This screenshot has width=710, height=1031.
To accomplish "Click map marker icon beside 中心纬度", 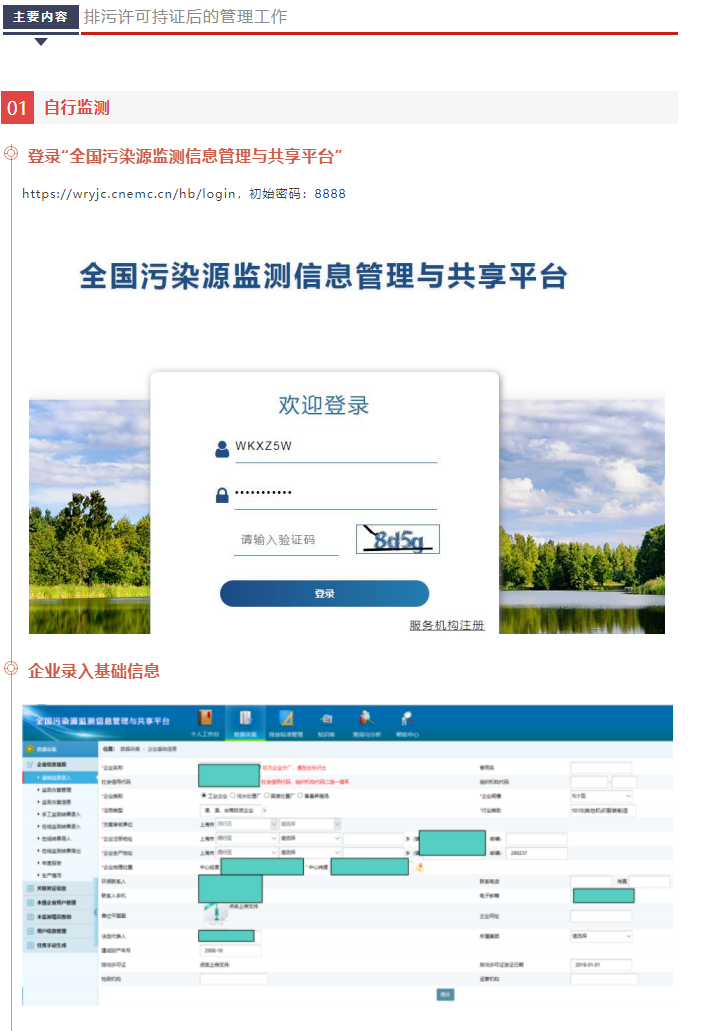I will (419, 867).
